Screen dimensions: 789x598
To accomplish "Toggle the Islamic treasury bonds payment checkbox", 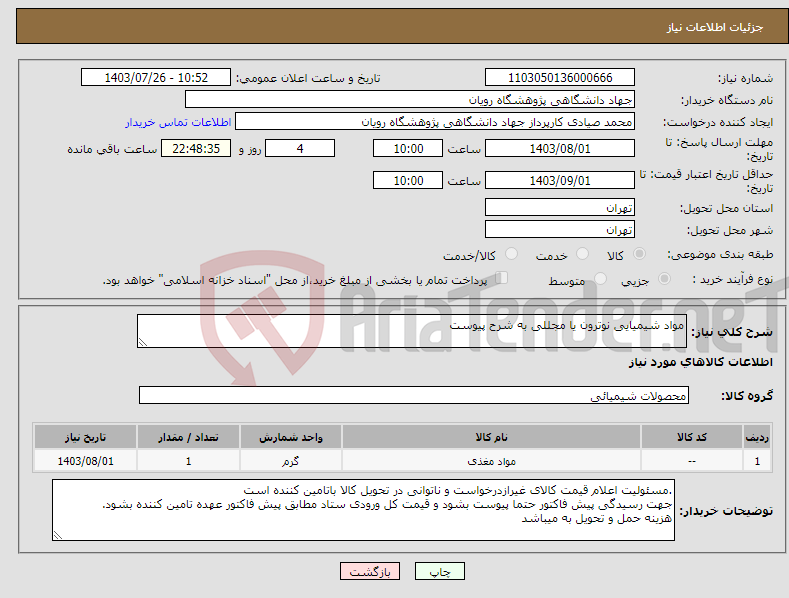I will (501, 278).
